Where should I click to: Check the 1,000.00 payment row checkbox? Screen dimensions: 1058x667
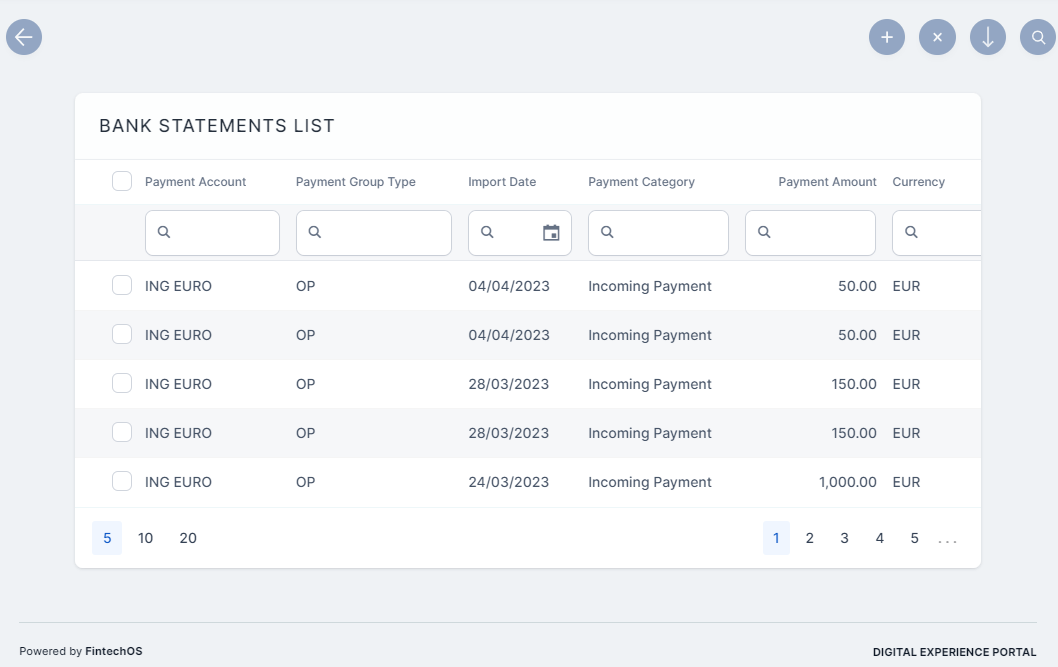(x=122, y=480)
